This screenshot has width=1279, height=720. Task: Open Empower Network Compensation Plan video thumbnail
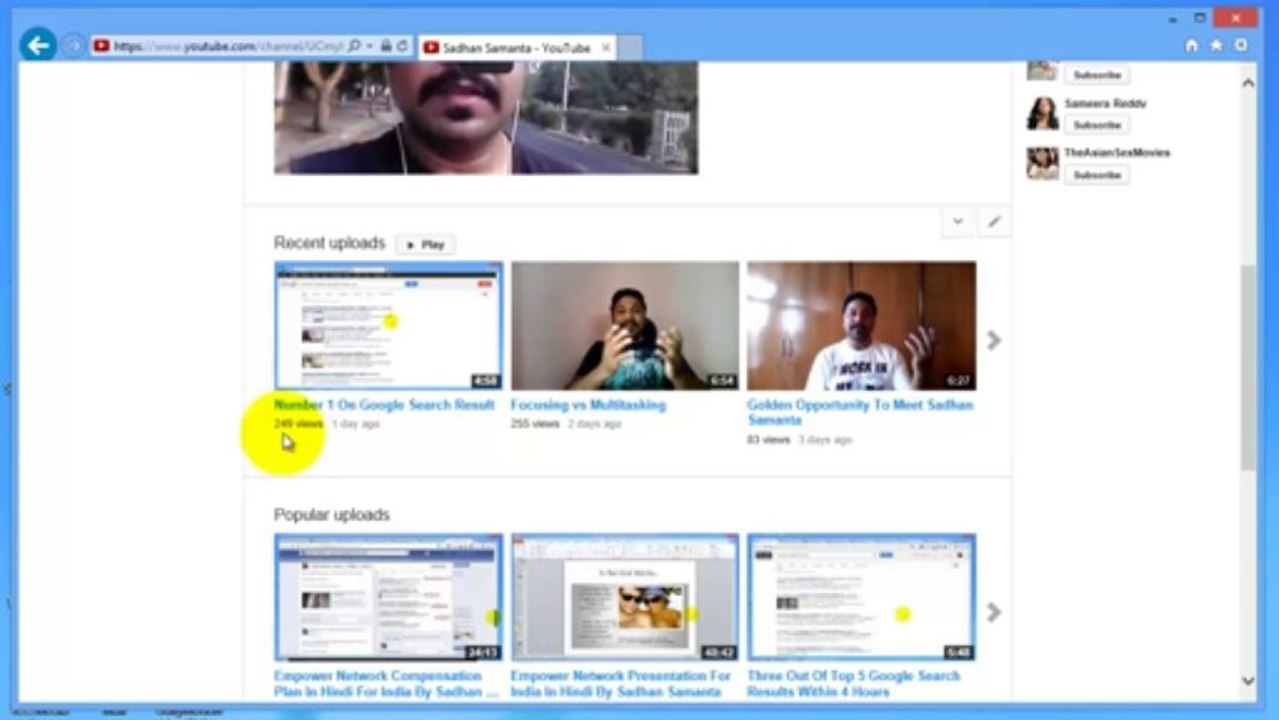tap(389, 597)
